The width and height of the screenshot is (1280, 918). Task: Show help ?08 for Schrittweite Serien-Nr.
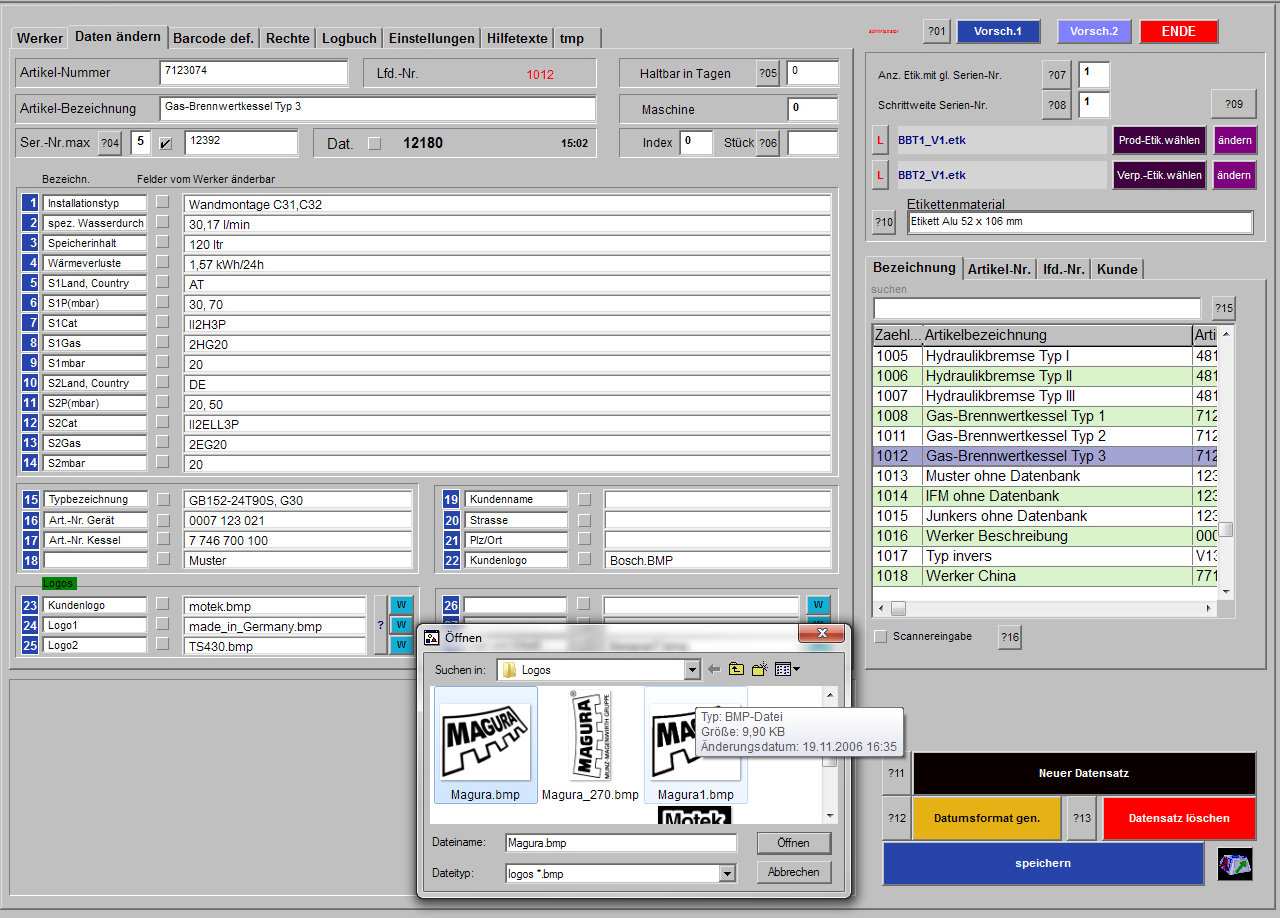click(x=1057, y=104)
